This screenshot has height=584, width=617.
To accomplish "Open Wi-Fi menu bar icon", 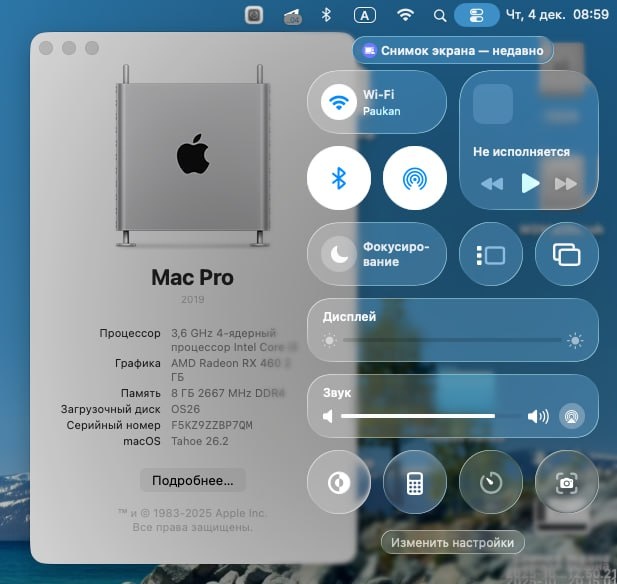I will [x=405, y=15].
